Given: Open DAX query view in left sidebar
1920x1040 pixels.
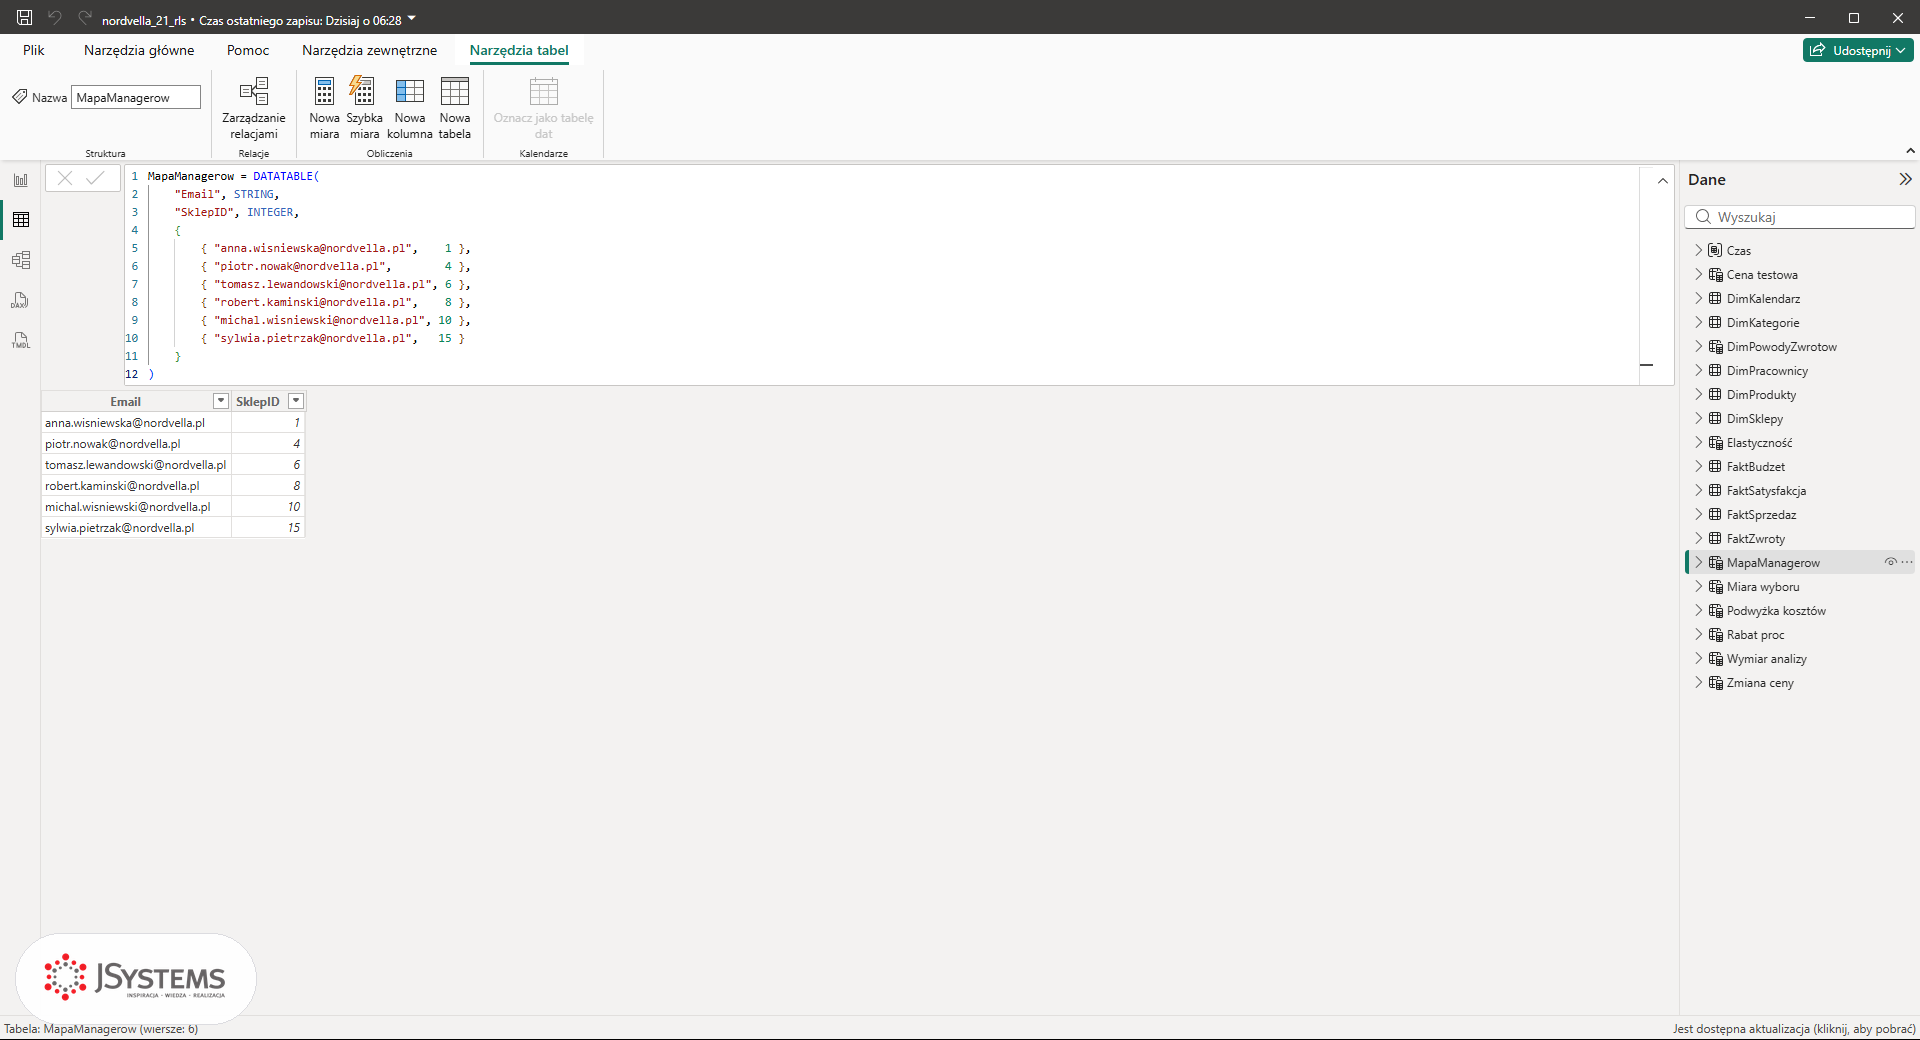Looking at the screenshot, I should tap(21, 300).
